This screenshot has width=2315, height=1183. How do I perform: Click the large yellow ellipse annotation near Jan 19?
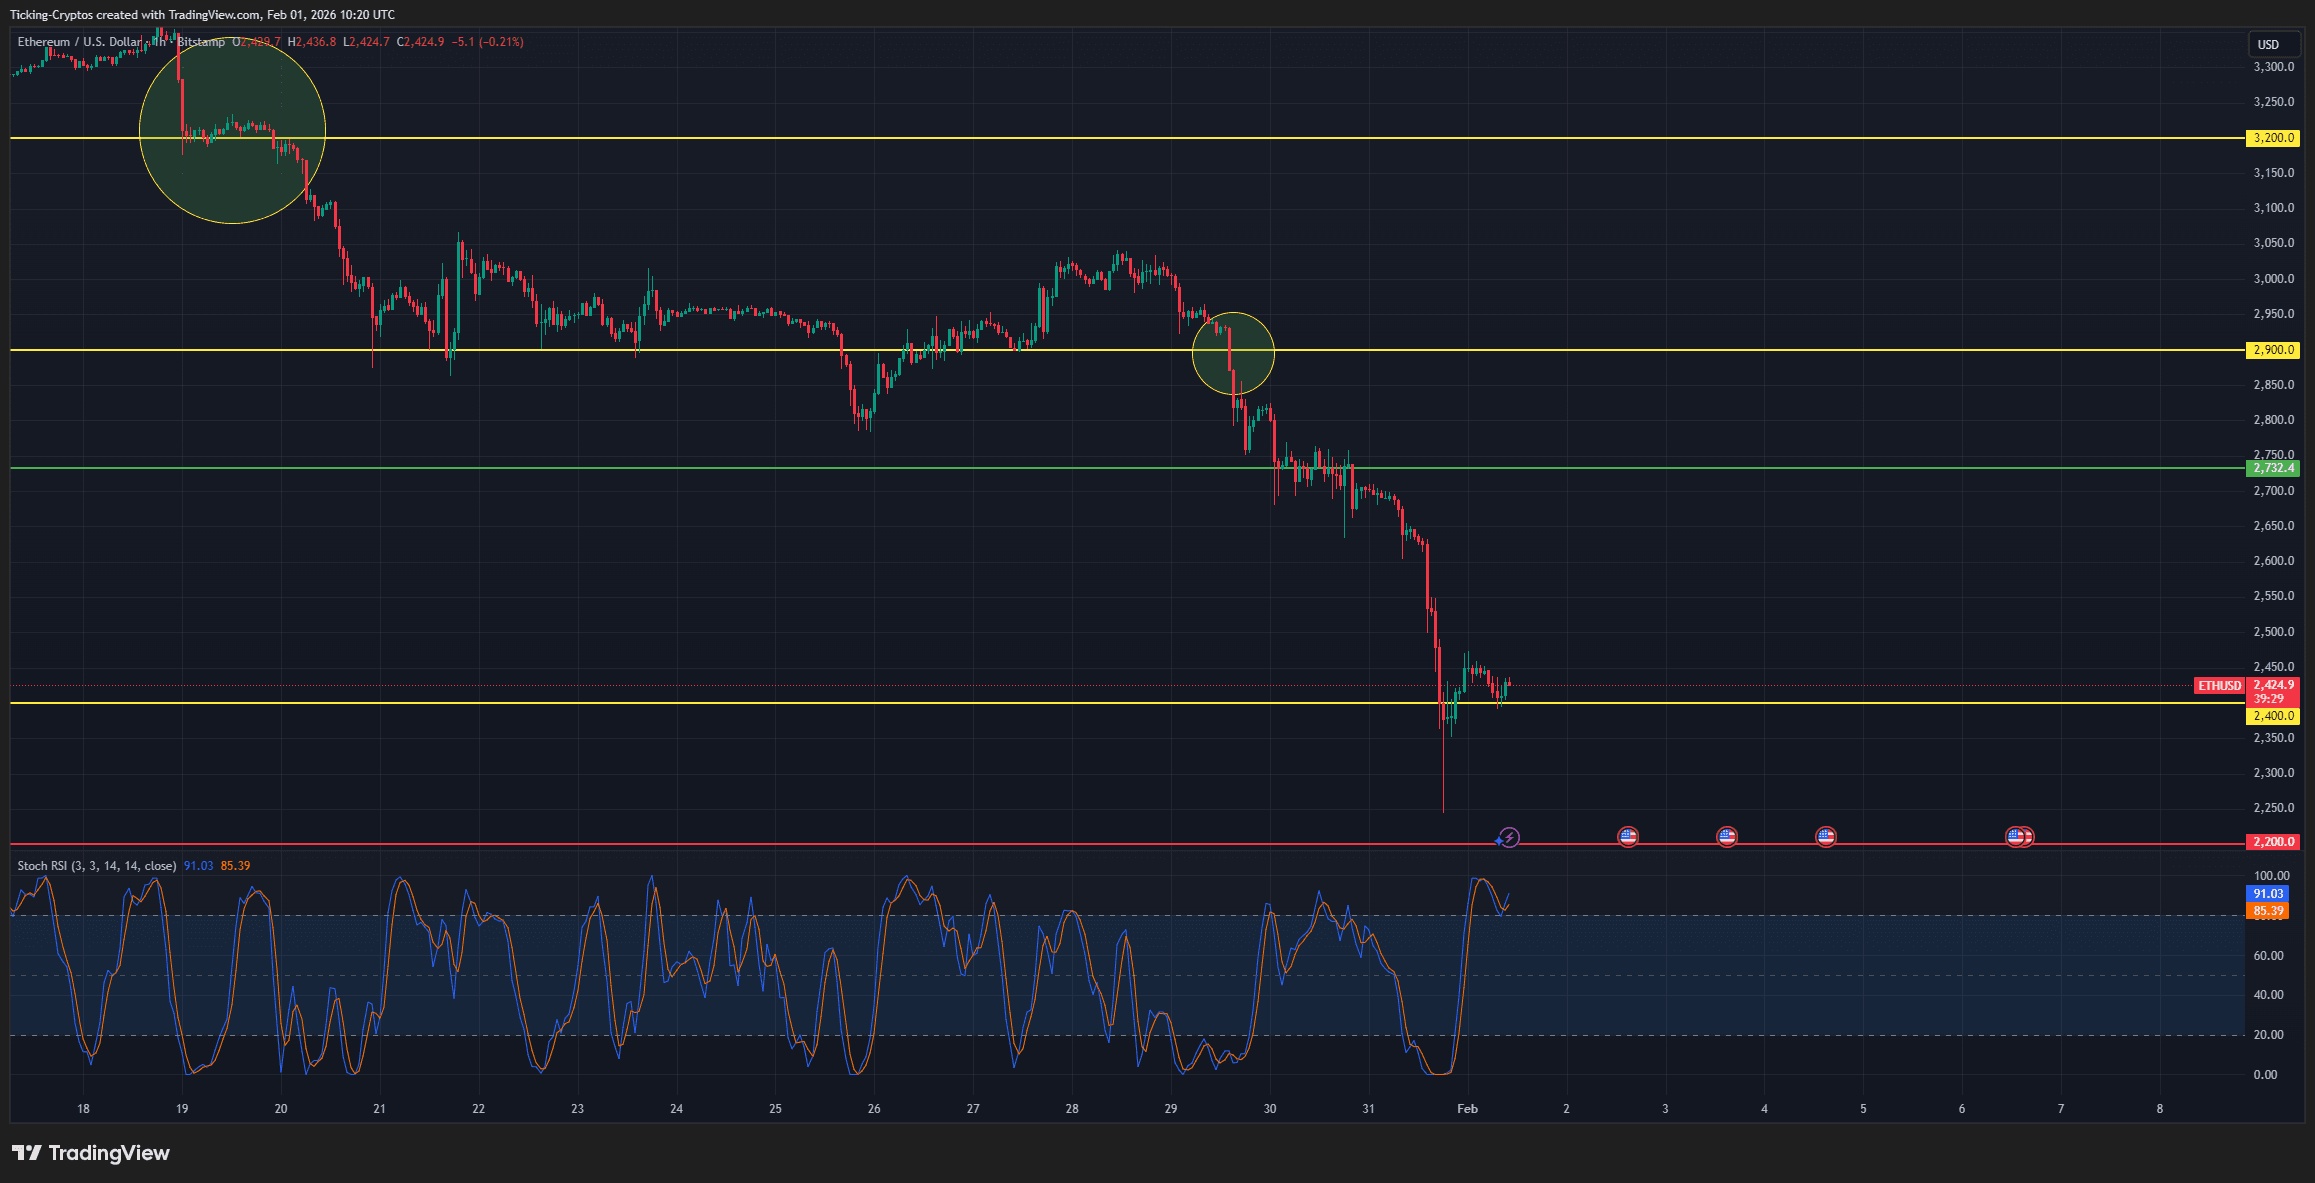click(x=232, y=128)
